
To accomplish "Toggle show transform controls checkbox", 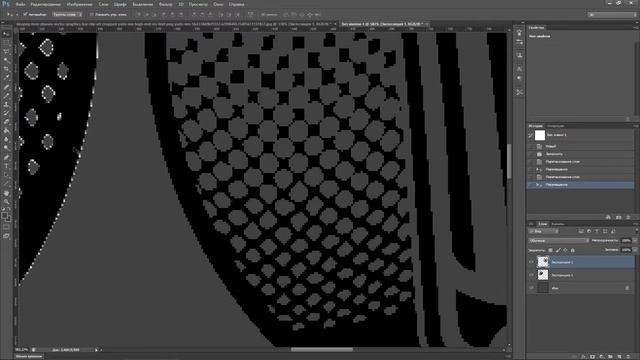I will pos(91,14).
